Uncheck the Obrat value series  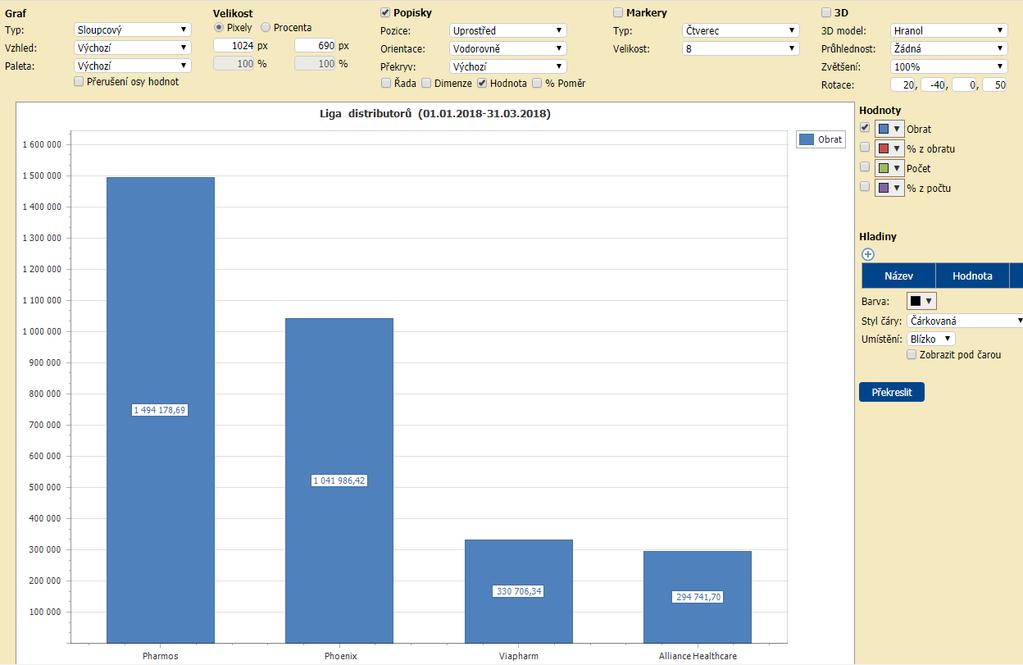pos(865,128)
